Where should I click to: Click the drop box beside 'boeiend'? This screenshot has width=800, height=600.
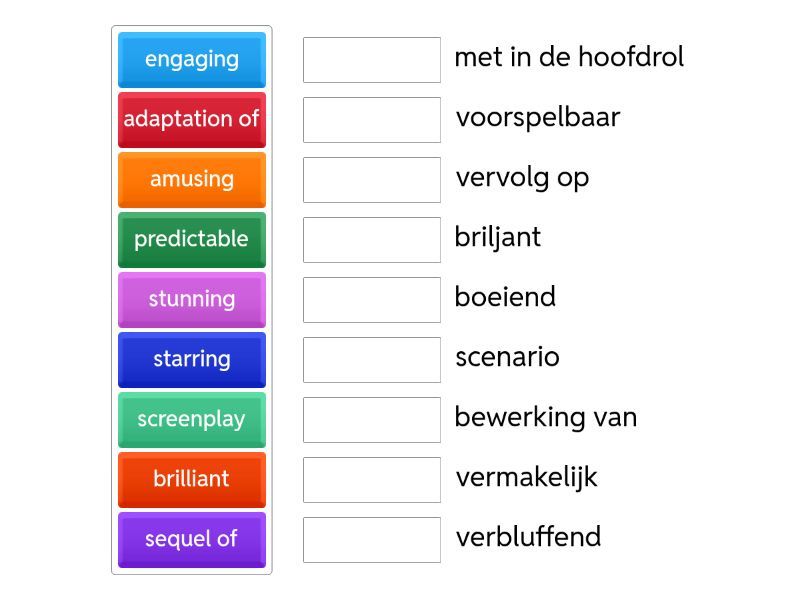pos(372,300)
